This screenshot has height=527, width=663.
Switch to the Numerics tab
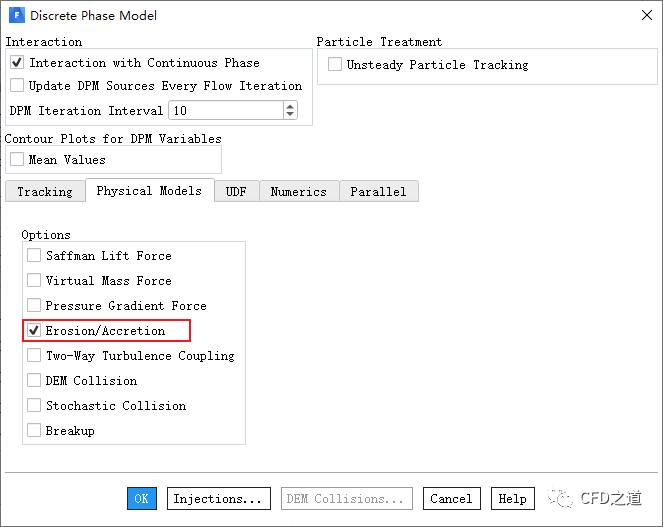[x=299, y=192]
